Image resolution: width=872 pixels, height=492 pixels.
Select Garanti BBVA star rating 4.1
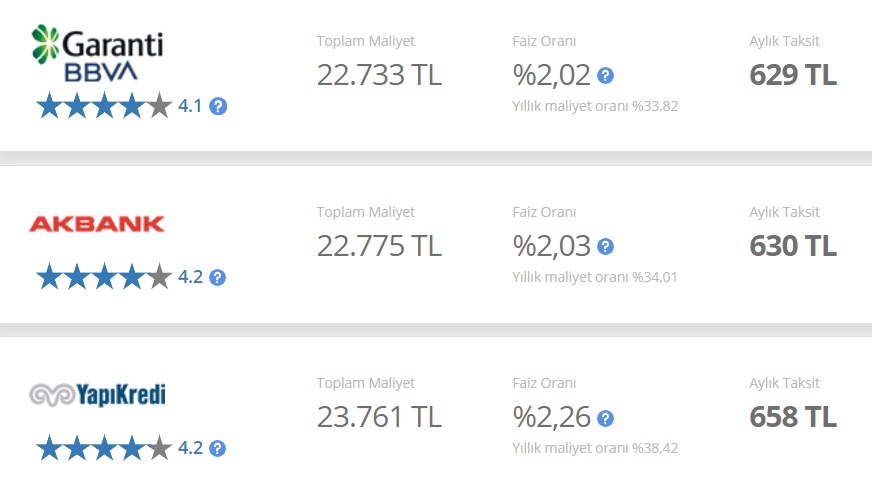click(x=118, y=106)
